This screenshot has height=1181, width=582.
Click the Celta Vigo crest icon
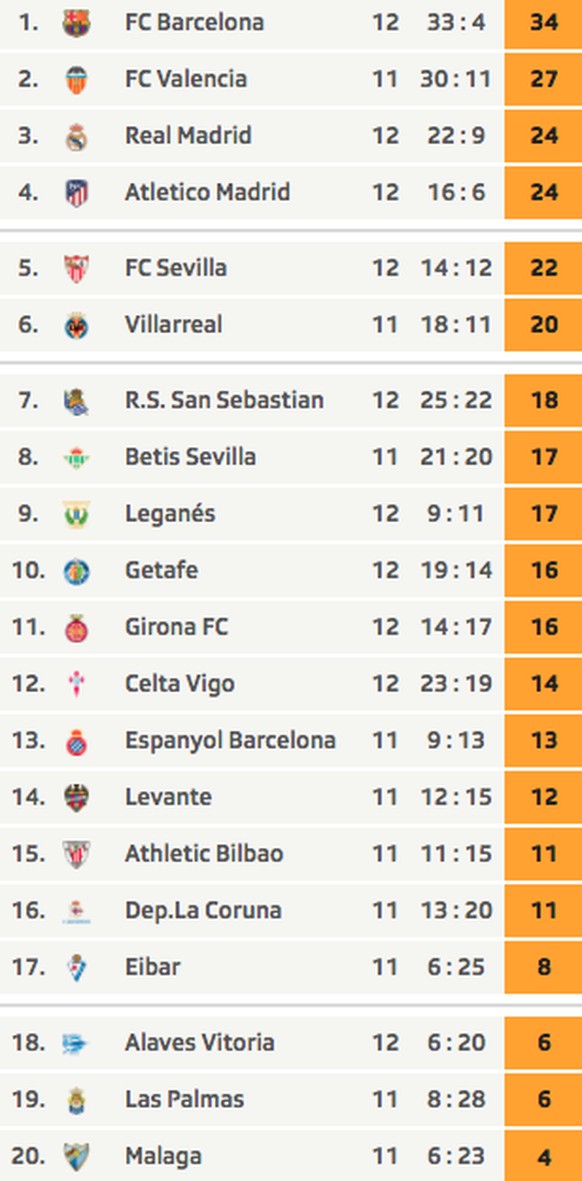pos(77,685)
